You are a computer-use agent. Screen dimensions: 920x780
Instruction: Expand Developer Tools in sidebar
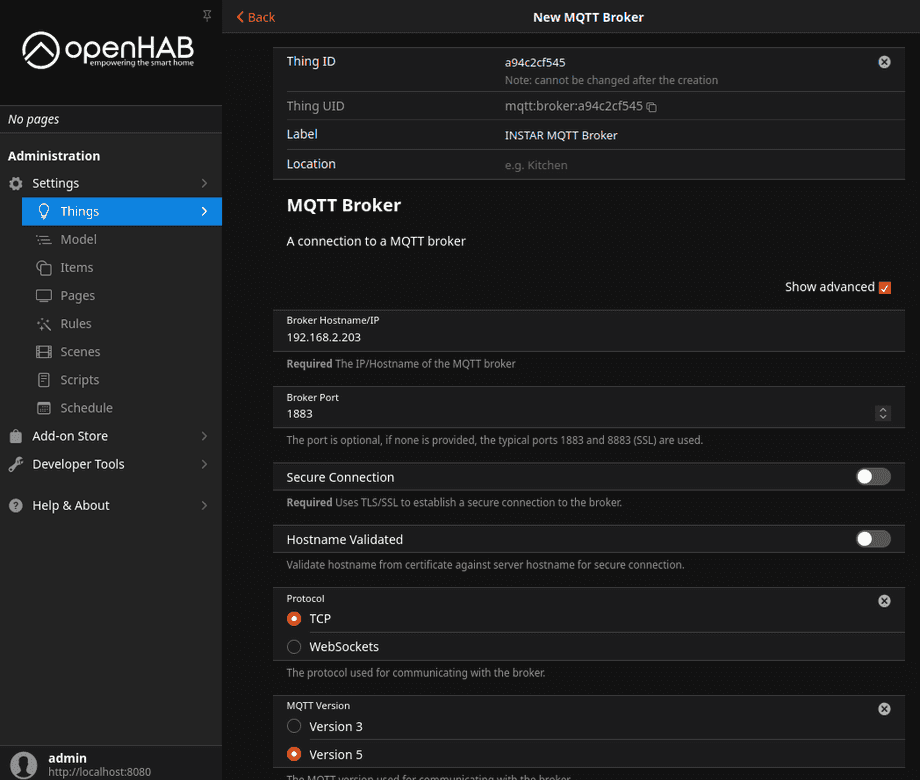77,464
